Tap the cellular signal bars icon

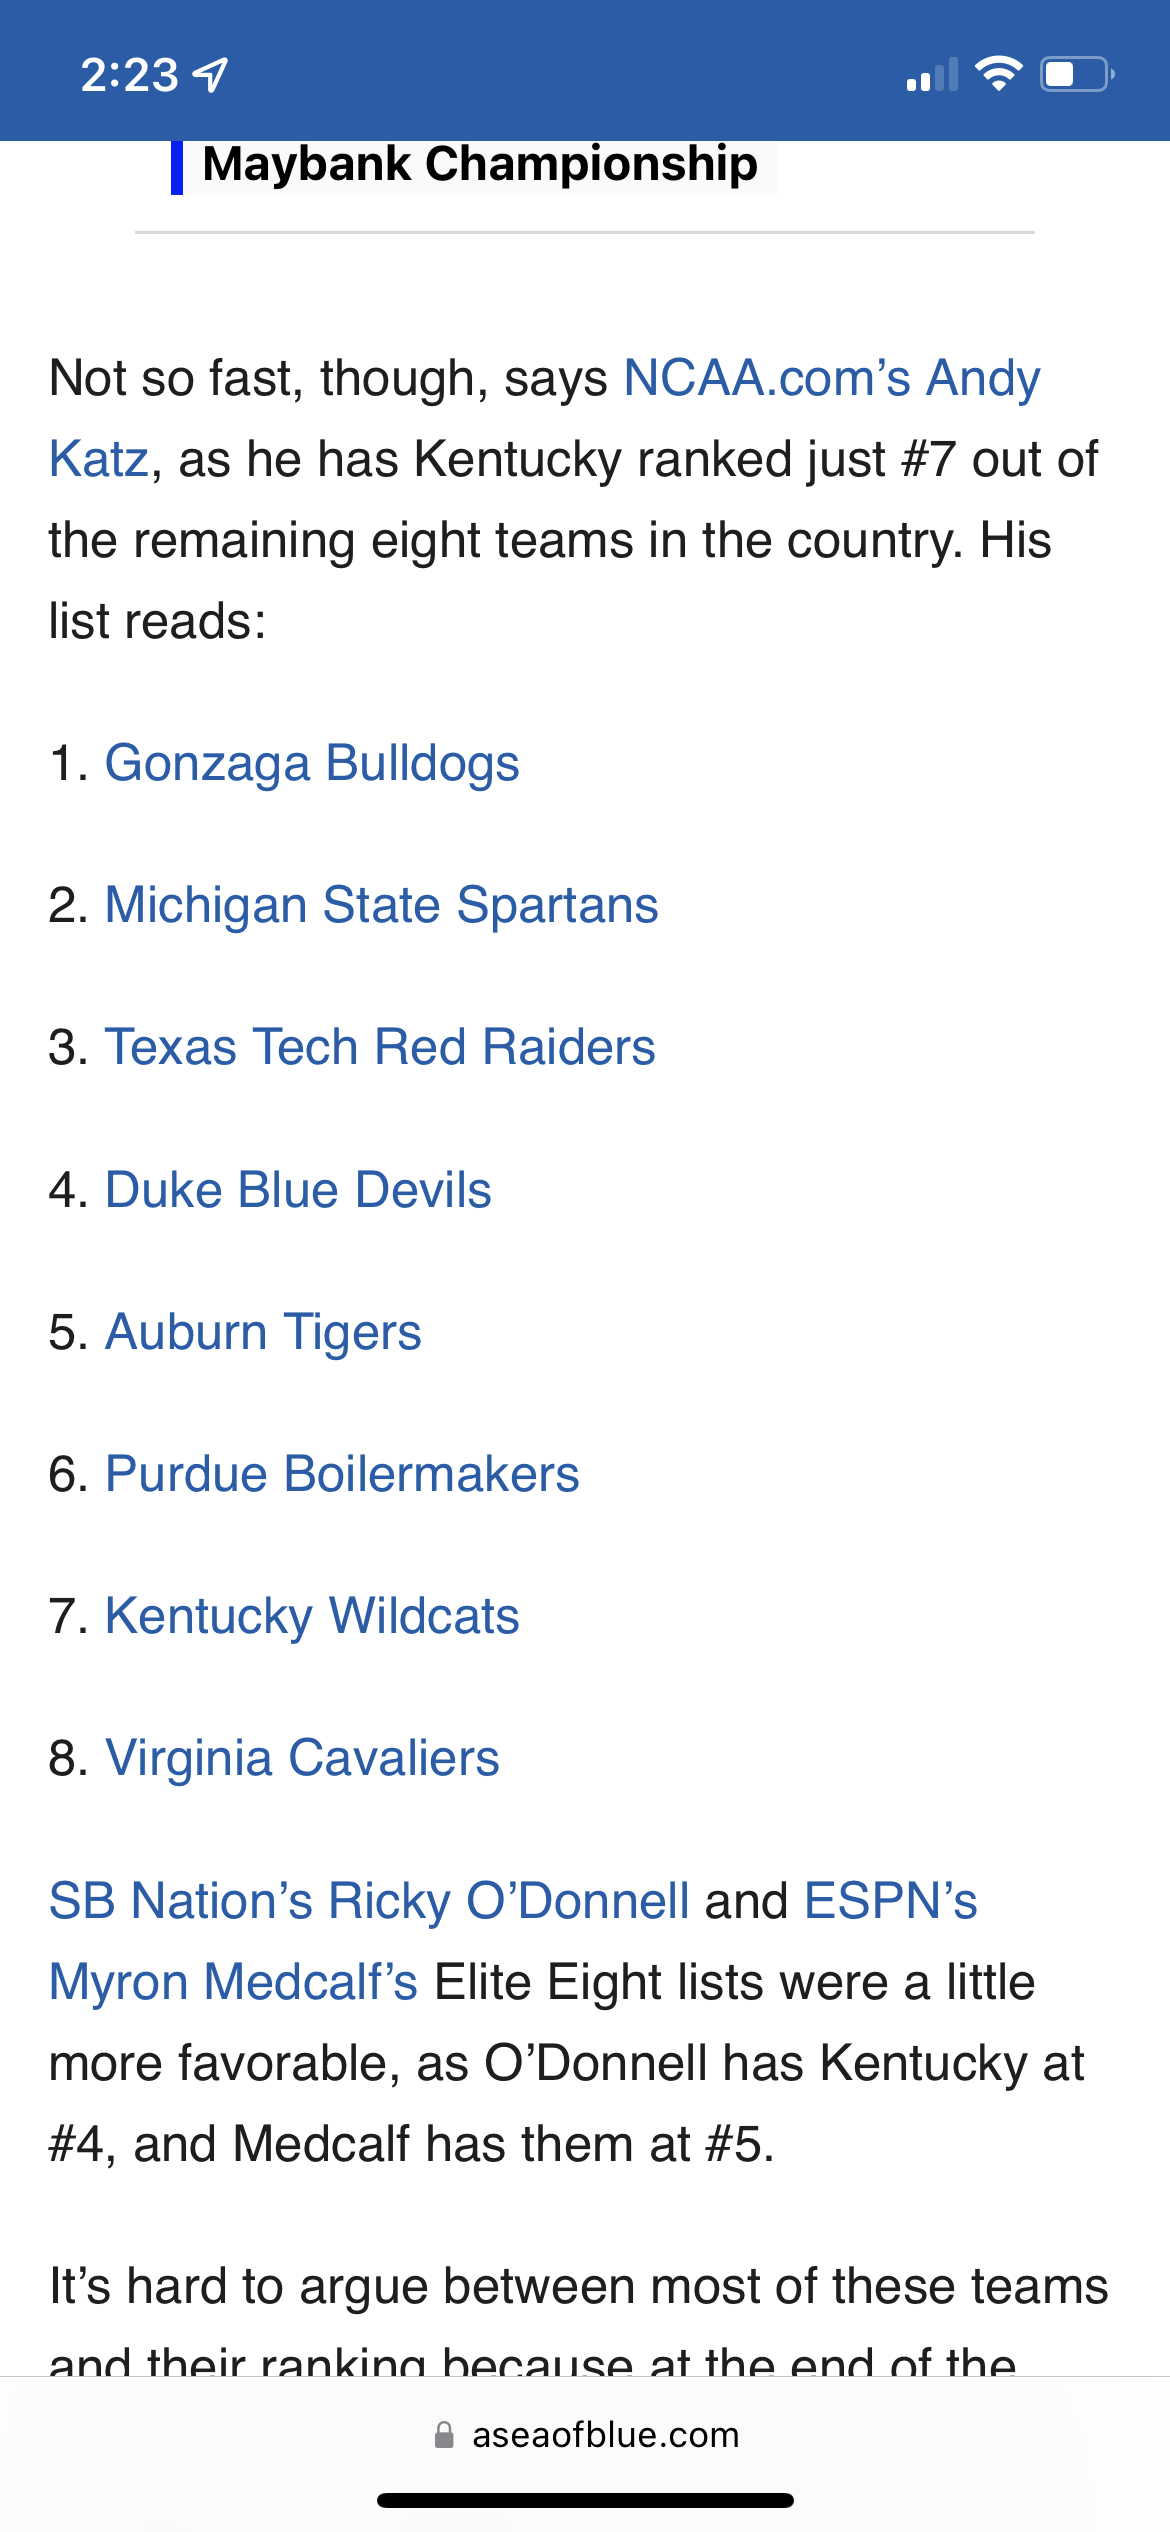(931, 75)
